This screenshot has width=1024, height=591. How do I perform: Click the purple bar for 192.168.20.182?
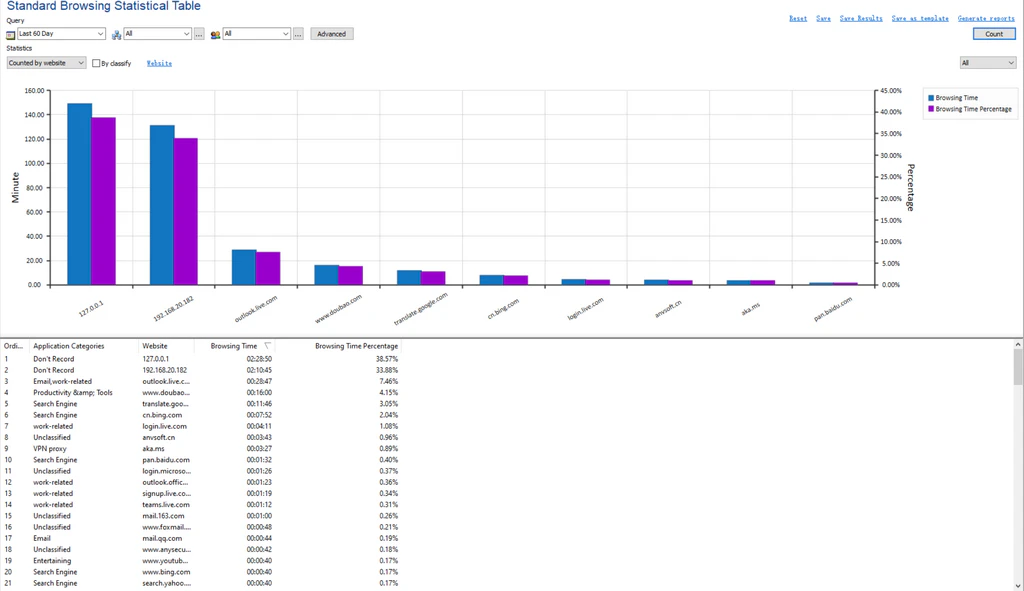(185, 212)
